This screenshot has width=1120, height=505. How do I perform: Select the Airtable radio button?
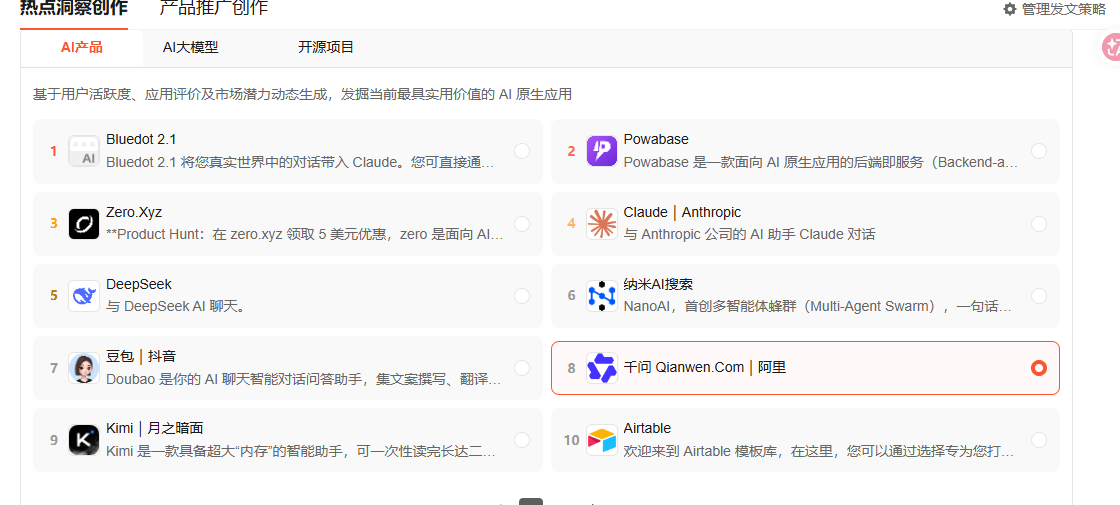pos(1039,440)
